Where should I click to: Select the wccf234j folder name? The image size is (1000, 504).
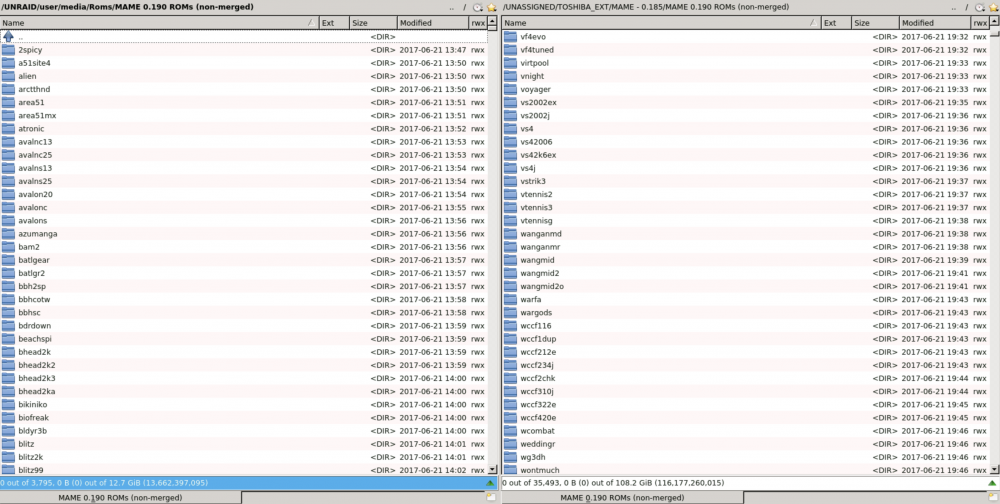tap(537, 365)
